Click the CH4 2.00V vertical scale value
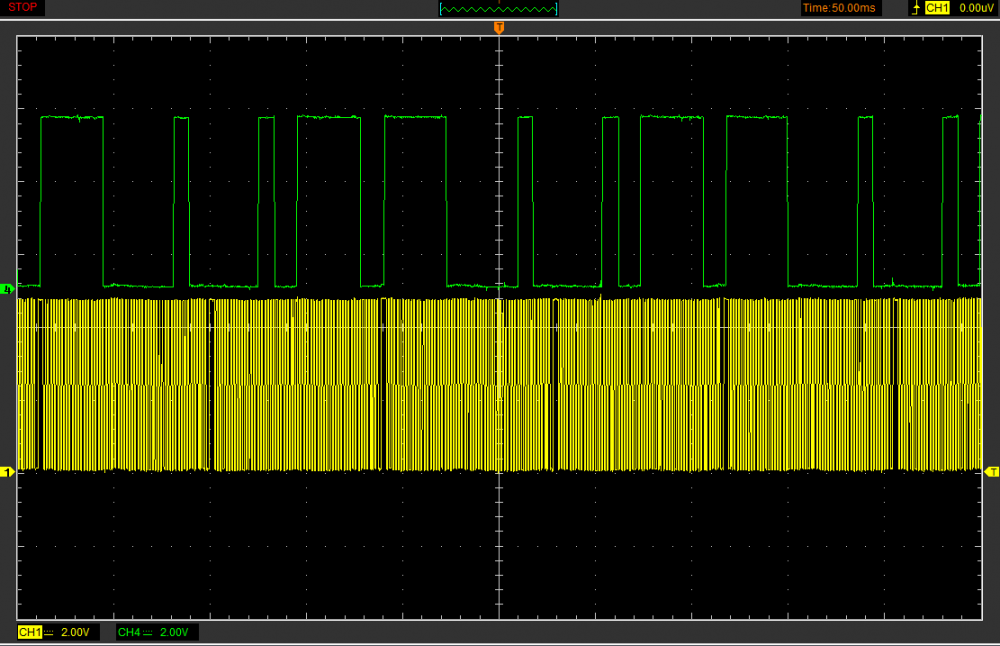1000x646 pixels. coord(174,632)
